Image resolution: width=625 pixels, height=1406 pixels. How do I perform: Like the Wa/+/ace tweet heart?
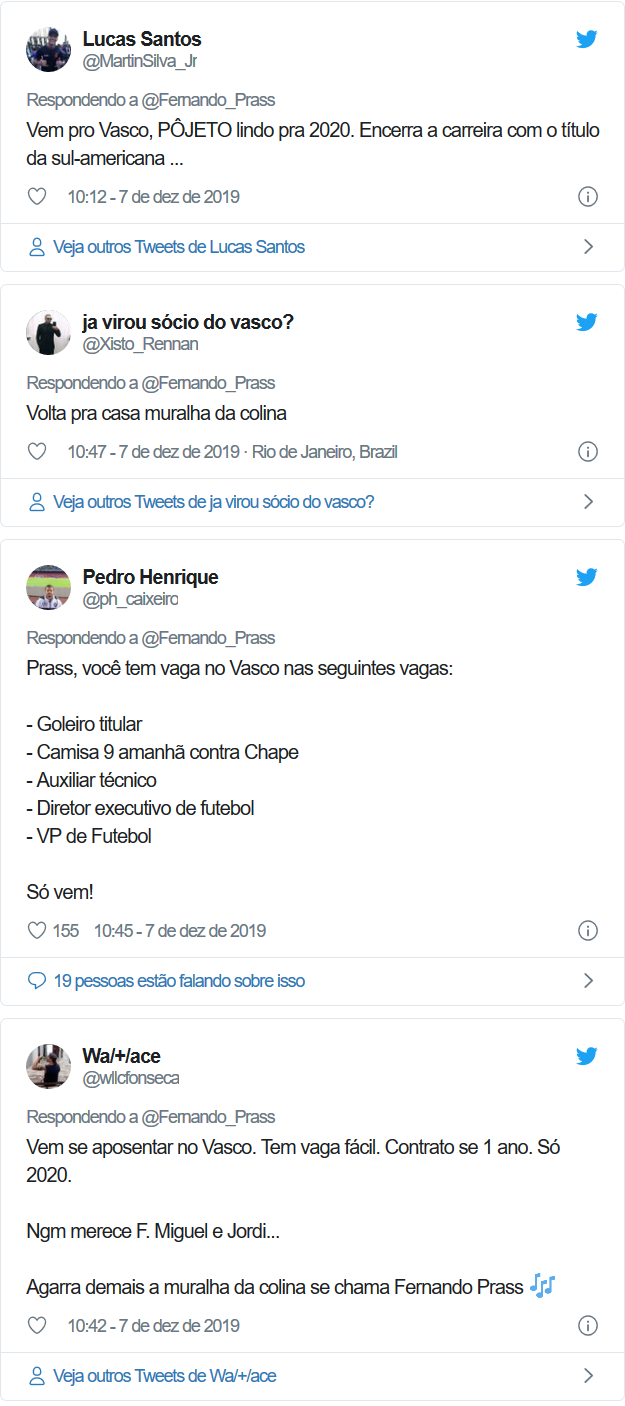37,1326
